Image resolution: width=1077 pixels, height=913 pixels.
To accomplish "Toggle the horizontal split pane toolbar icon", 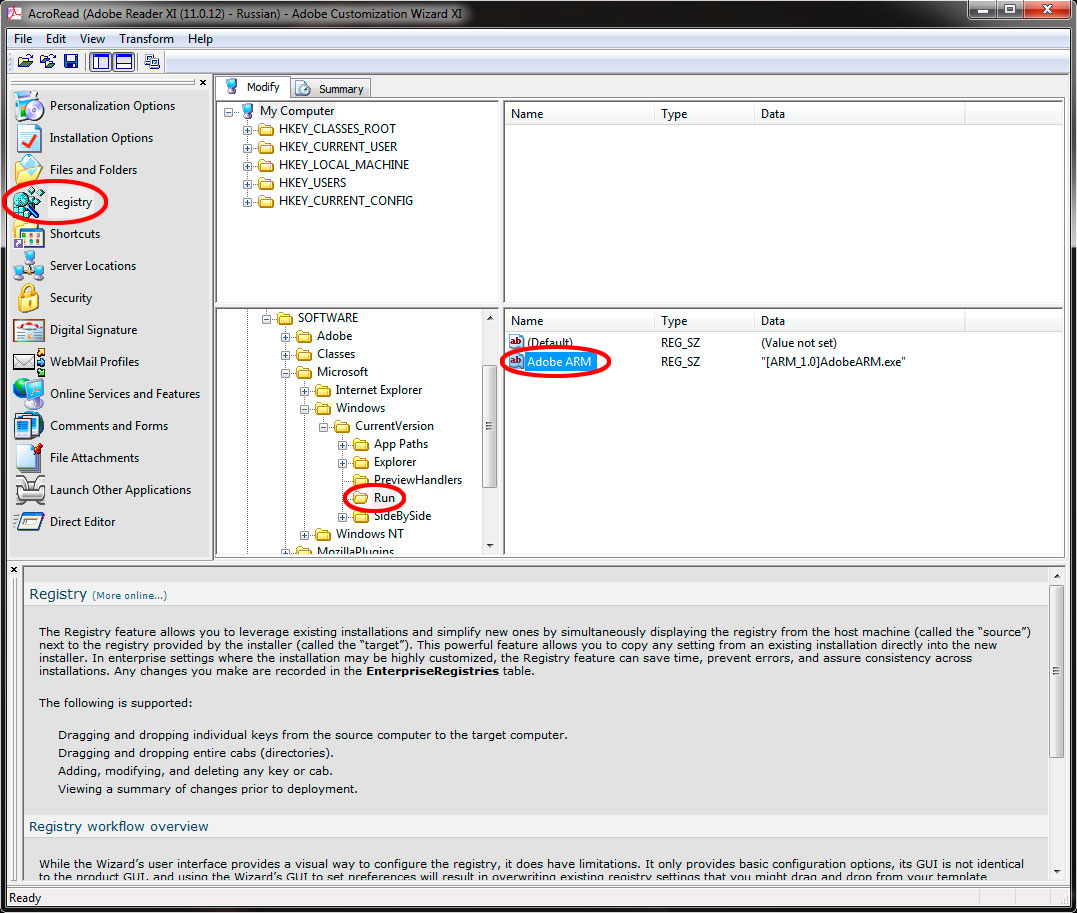I will (x=124, y=62).
